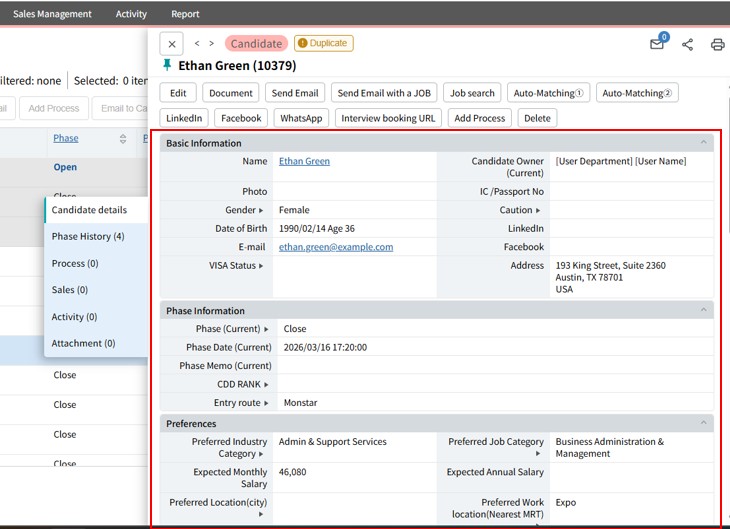Select the Attachment (0) side item
The width and height of the screenshot is (730, 529).
pyautogui.click(x=83, y=343)
